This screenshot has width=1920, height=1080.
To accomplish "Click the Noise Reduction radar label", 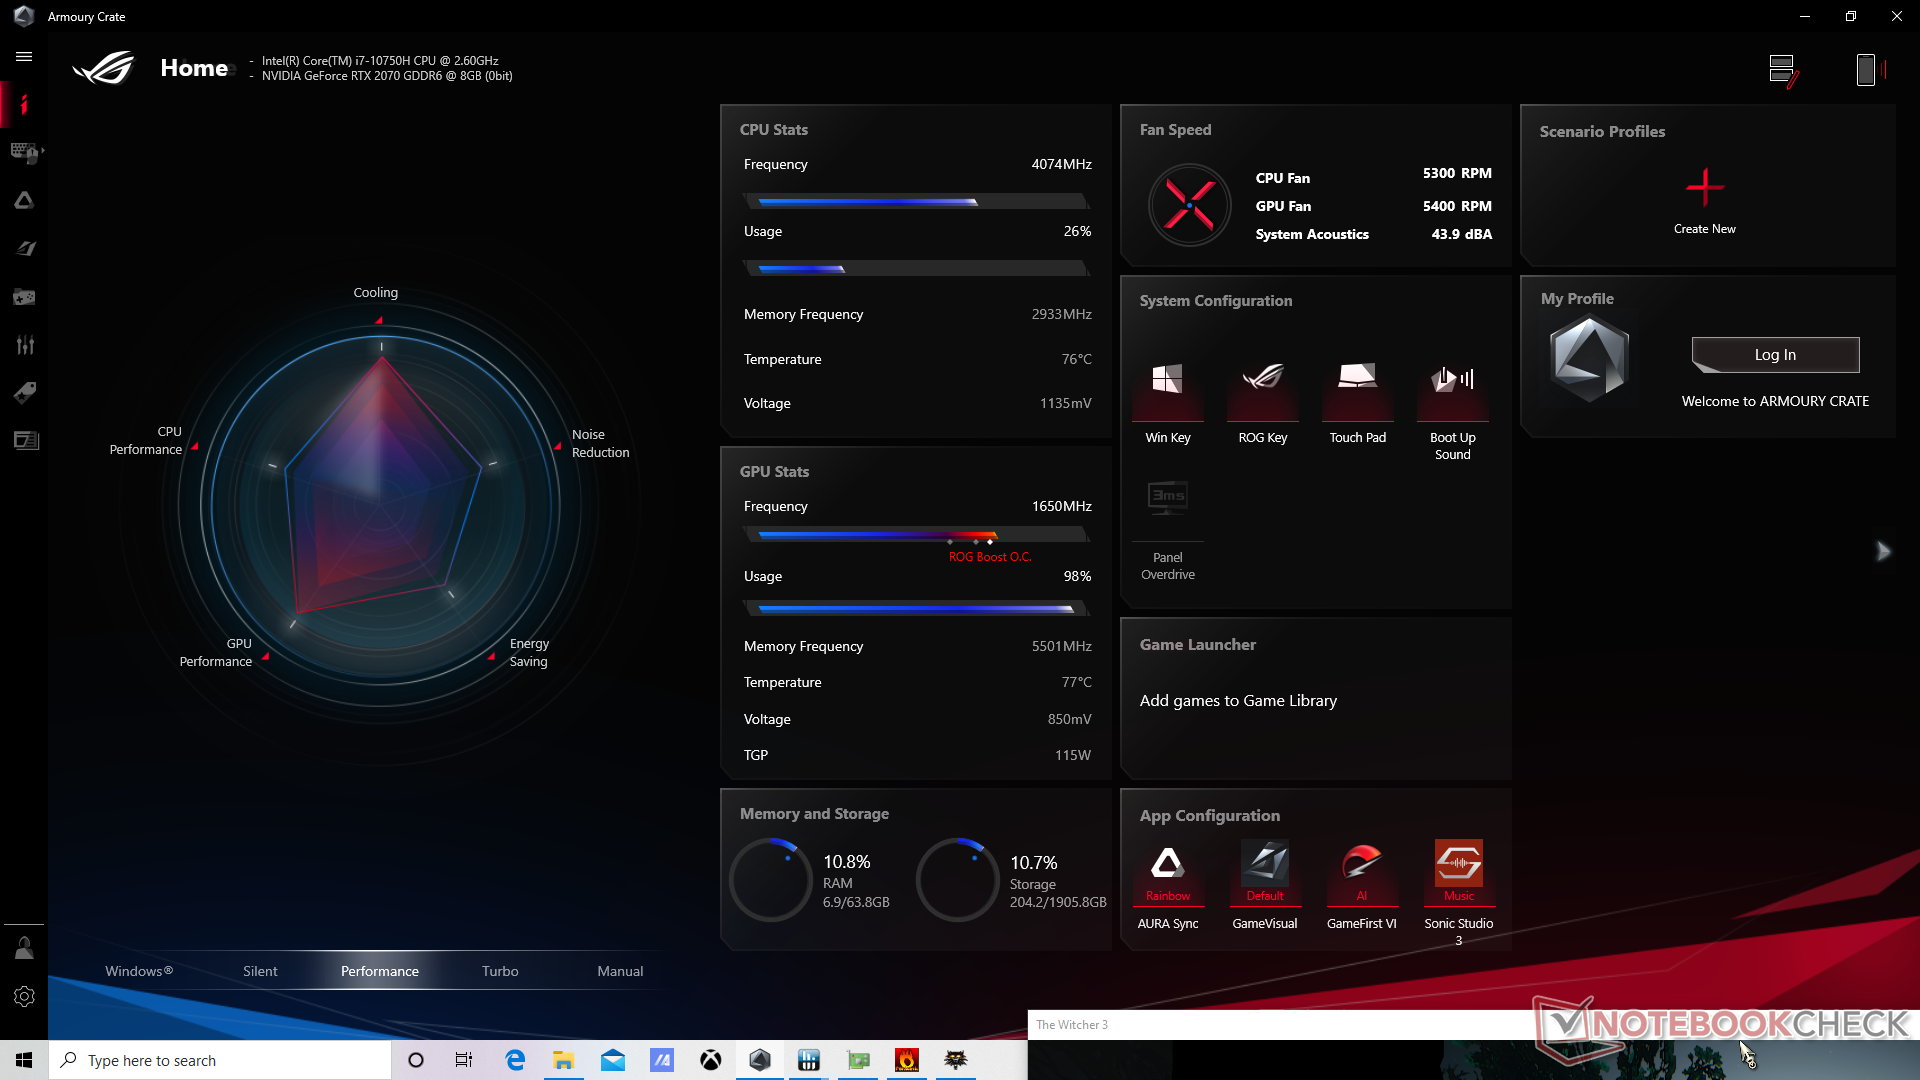I will click(x=600, y=443).
